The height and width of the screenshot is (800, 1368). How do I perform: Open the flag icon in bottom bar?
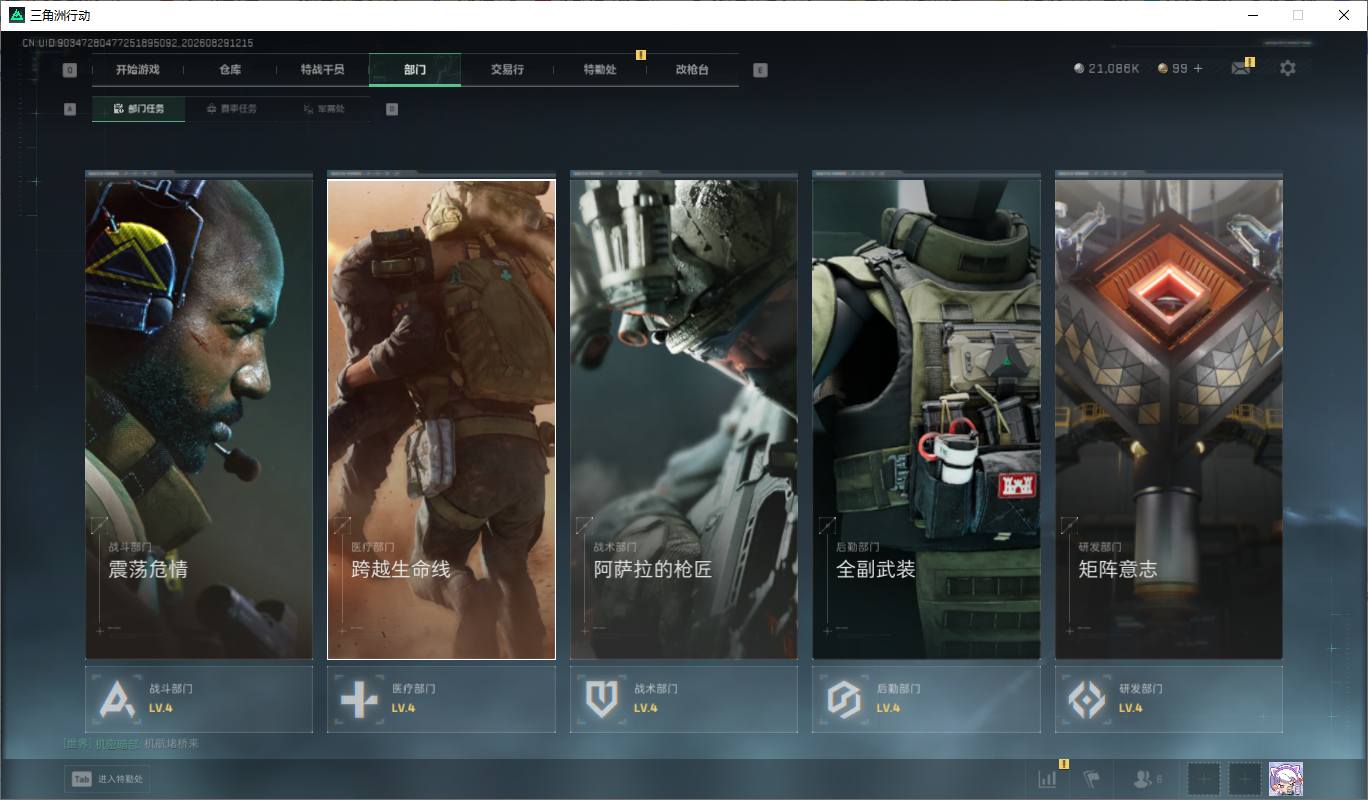(1092, 779)
